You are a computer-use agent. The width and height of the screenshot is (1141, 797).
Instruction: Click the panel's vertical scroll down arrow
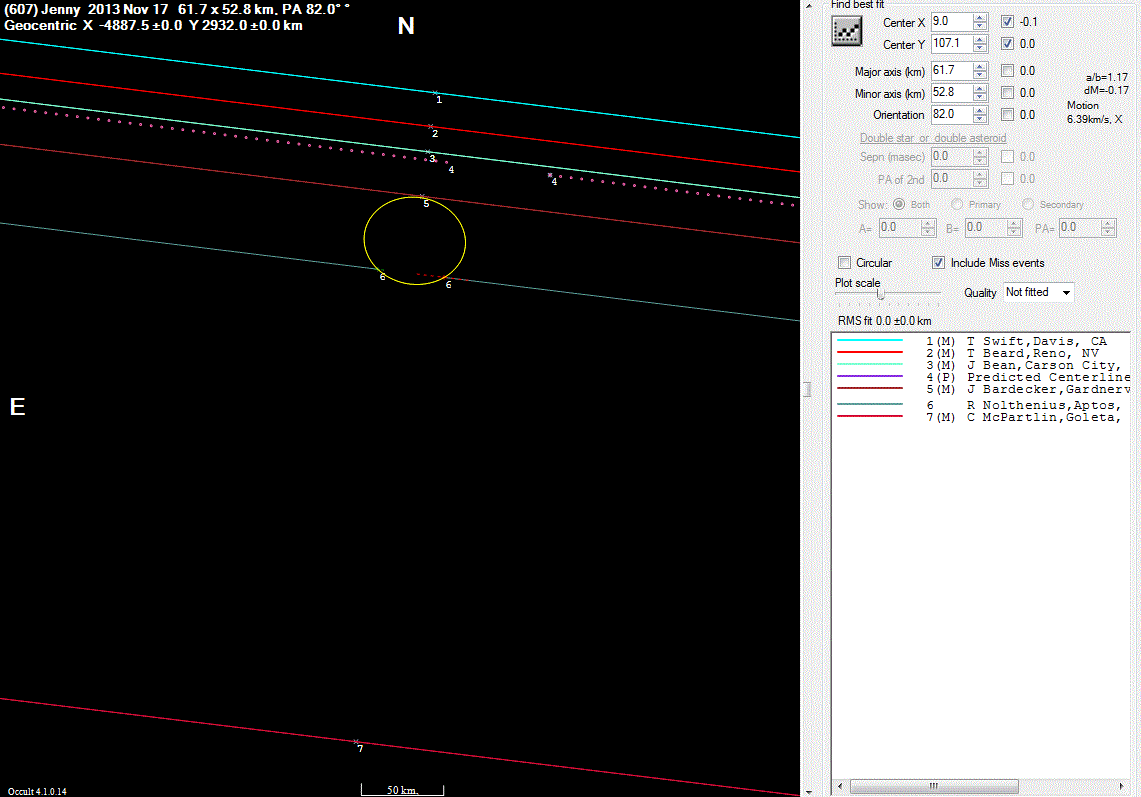click(x=808, y=791)
